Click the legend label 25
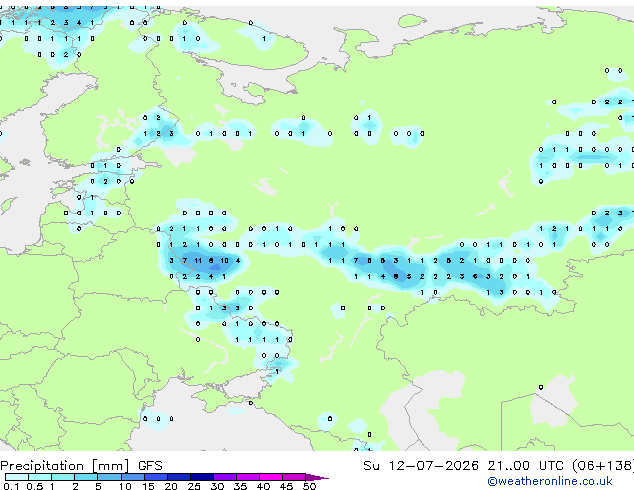This screenshot has width=634, height=490. coord(194,486)
